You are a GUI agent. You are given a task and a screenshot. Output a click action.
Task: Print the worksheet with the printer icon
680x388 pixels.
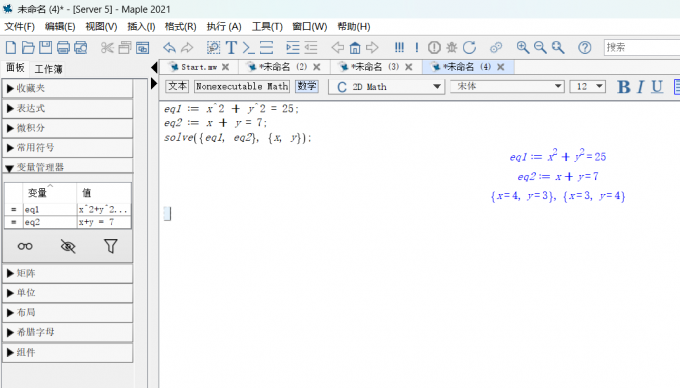63,47
